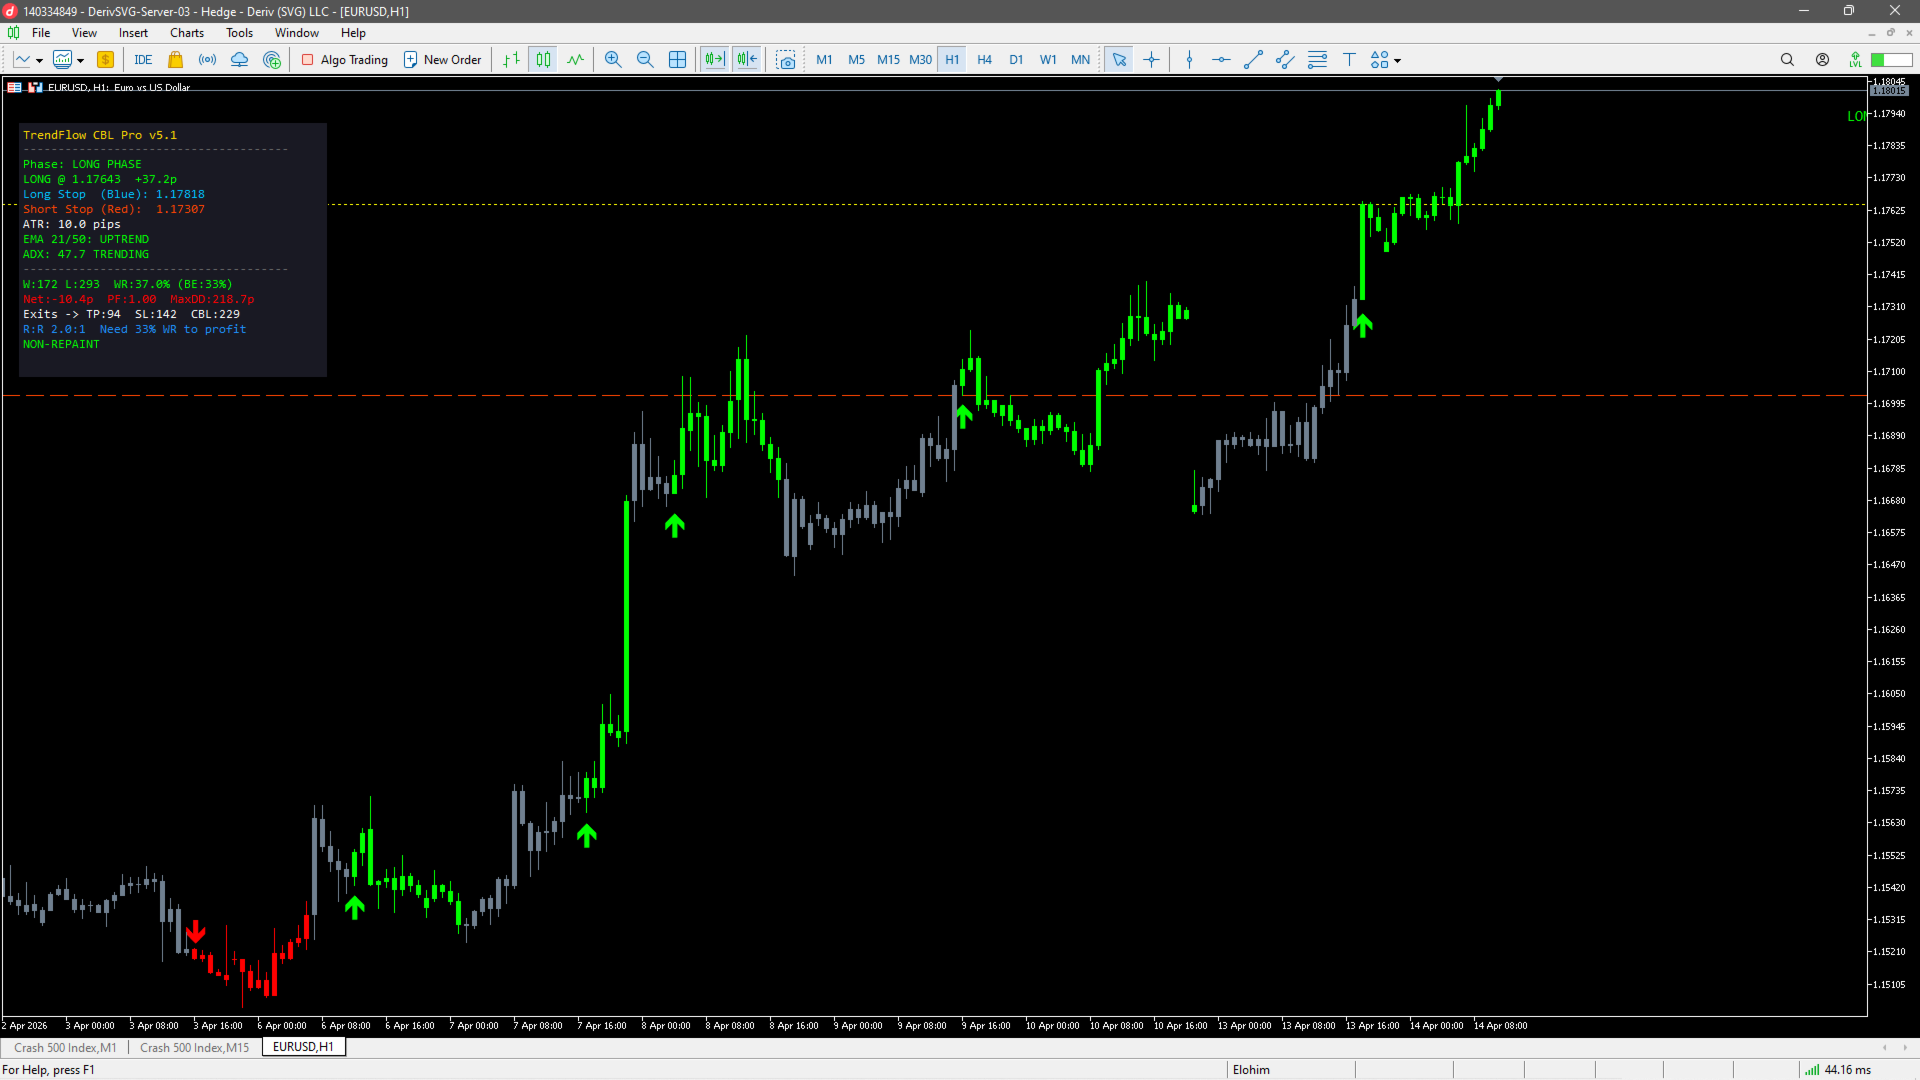The width and height of the screenshot is (1920, 1080).
Task: Open the MQL5 Market shopping bag
Action: [x=175, y=60]
